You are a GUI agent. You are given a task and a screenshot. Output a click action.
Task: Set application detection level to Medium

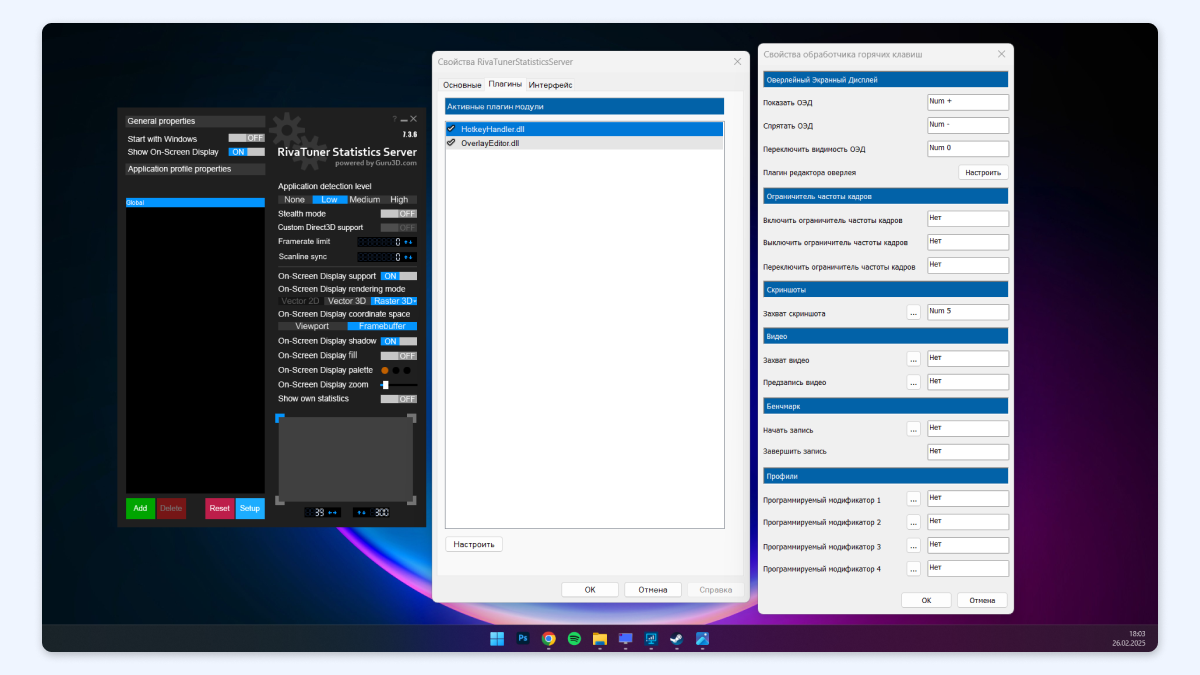pyautogui.click(x=365, y=200)
